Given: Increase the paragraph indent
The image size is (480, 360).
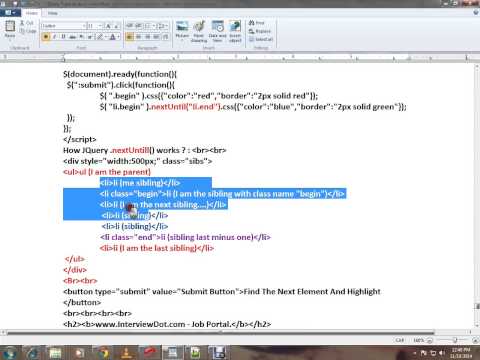Looking at the screenshot, I should pos(139,26).
